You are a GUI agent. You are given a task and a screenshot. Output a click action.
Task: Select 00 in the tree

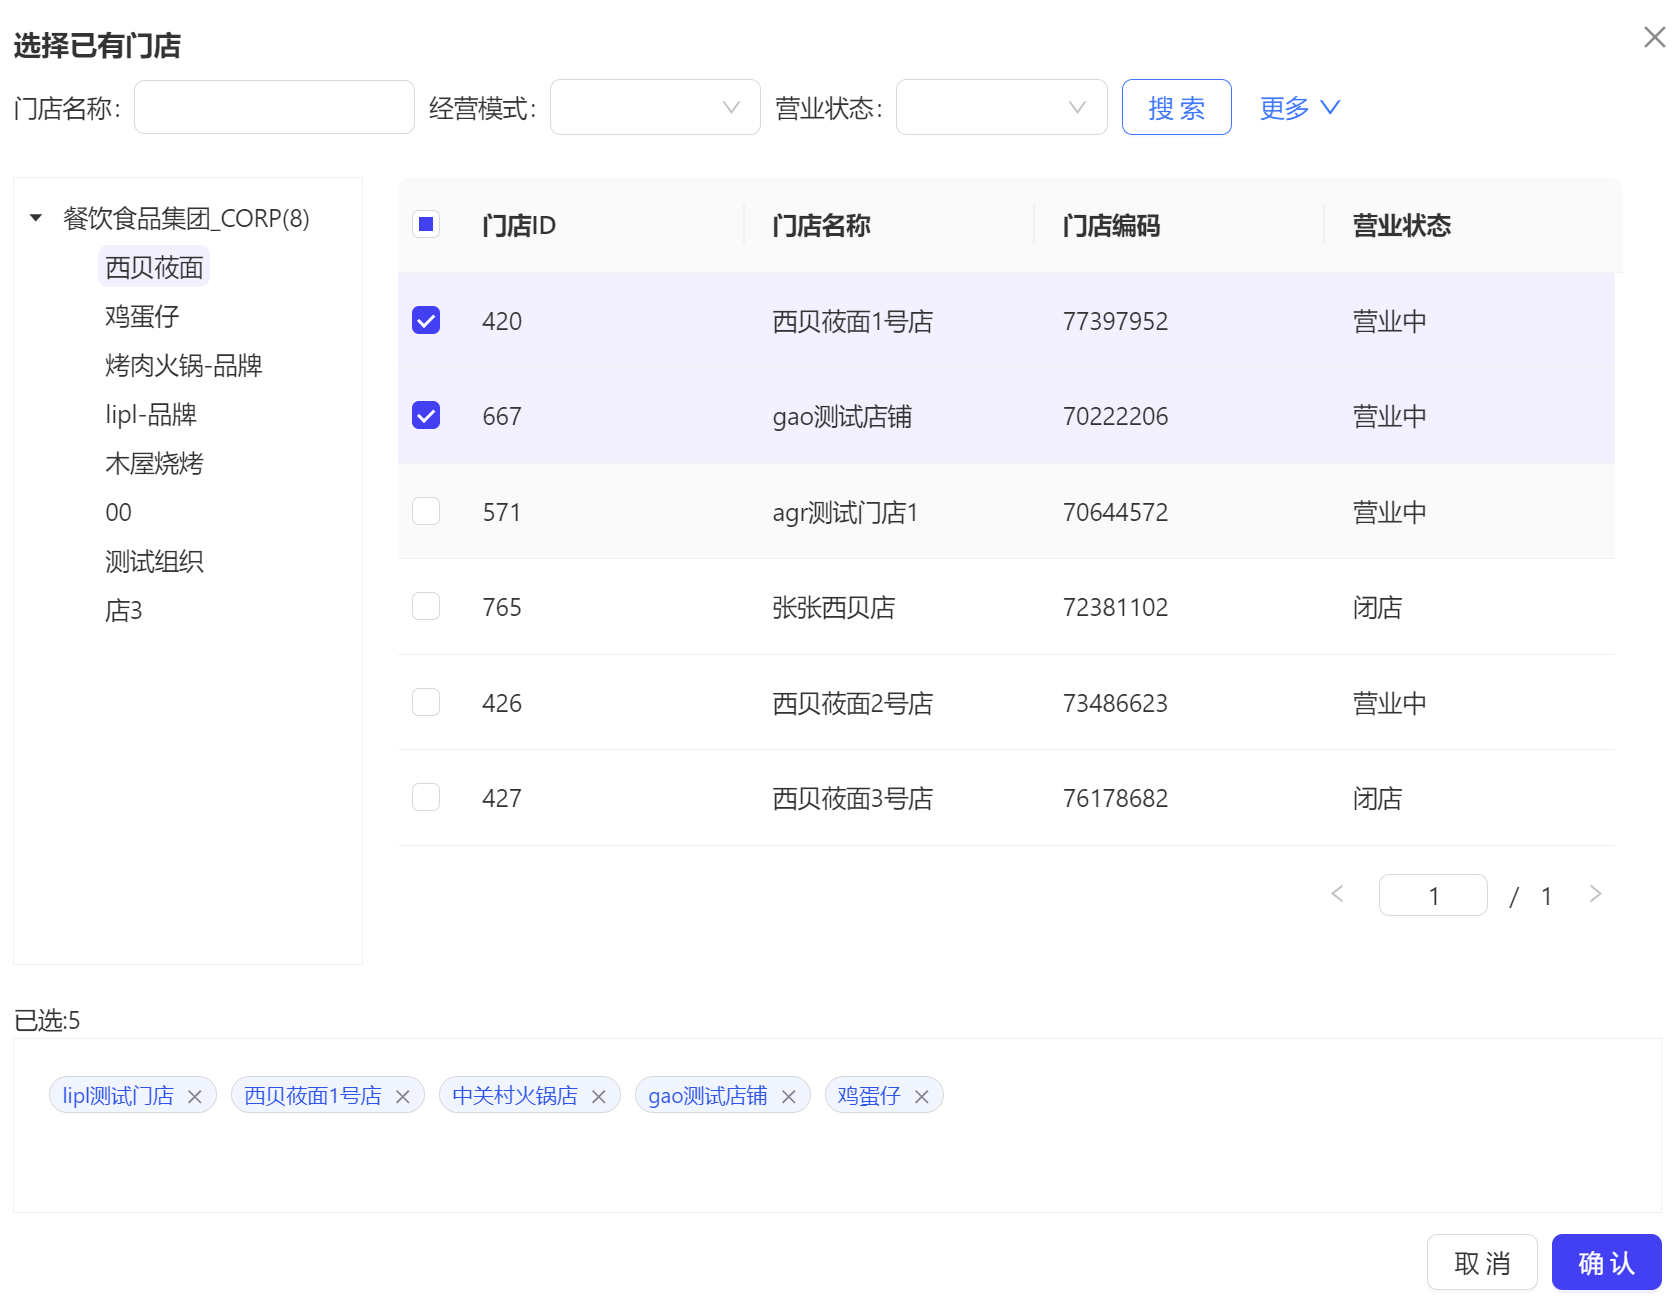tap(118, 512)
